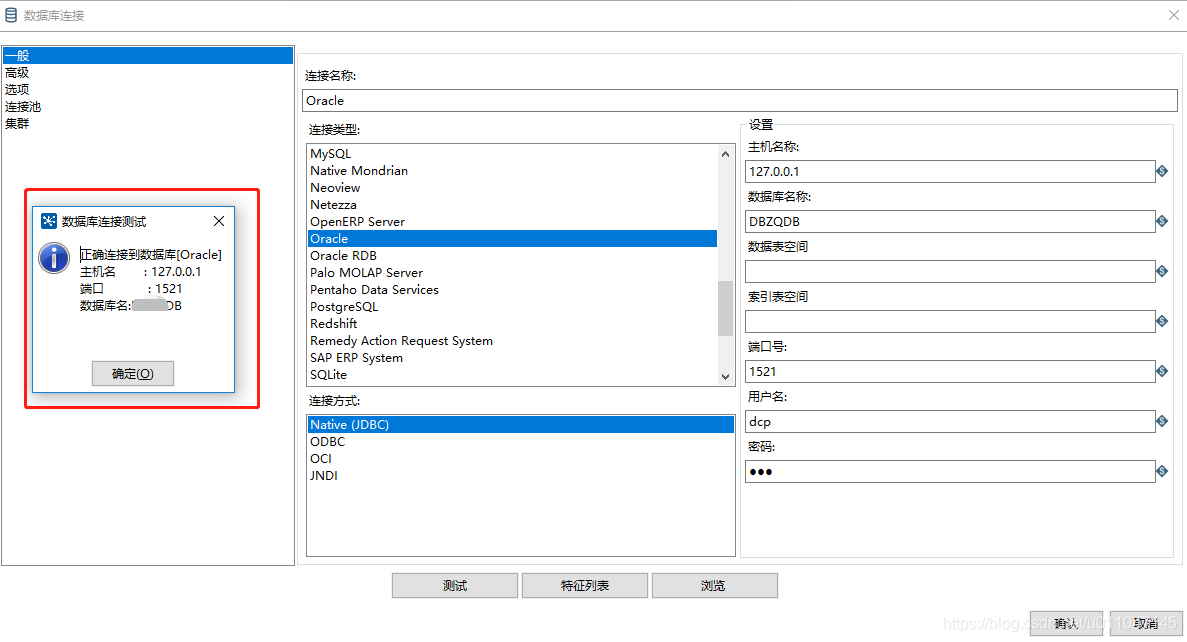Click the blue info icon in test dialog

pyautogui.click(x=54, y=257)
